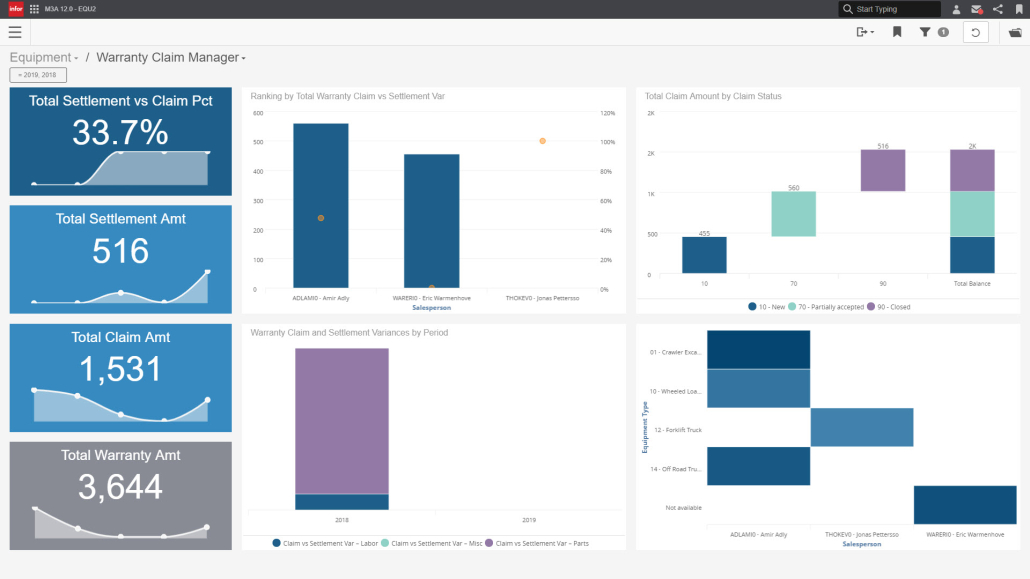Toggle the '10 - New' legend item
This screenshot has width=1030, height=579.
tap(765, 307)
